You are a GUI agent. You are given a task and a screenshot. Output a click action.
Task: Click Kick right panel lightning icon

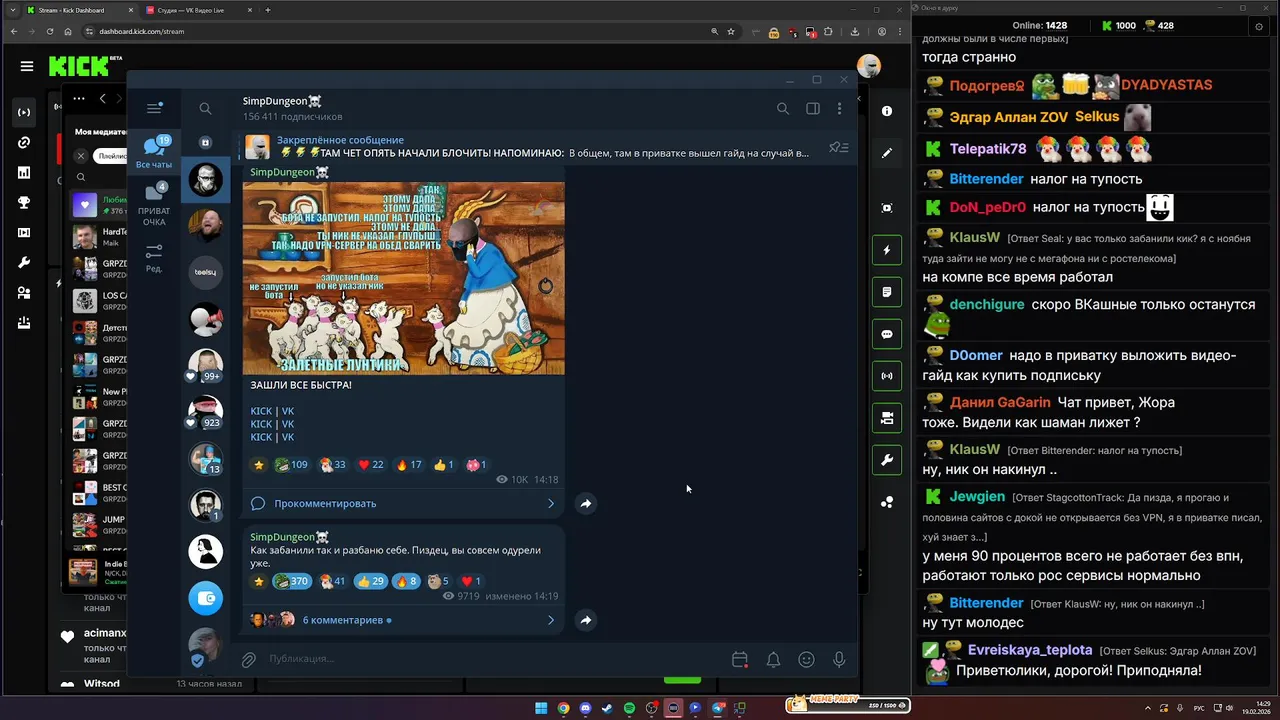coord(887,250)
